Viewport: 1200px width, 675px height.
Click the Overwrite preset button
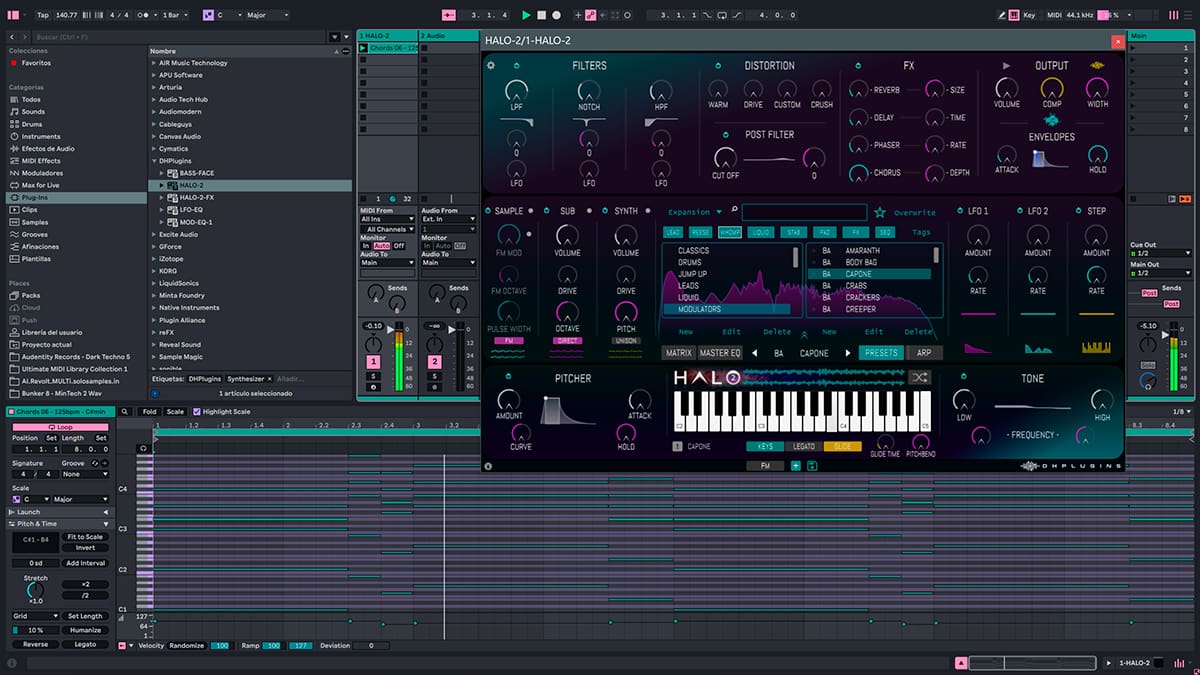[915, 212]
